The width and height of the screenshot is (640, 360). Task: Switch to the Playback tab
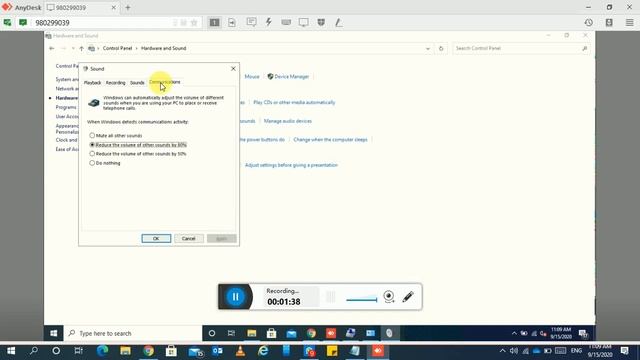coord(92,82)
